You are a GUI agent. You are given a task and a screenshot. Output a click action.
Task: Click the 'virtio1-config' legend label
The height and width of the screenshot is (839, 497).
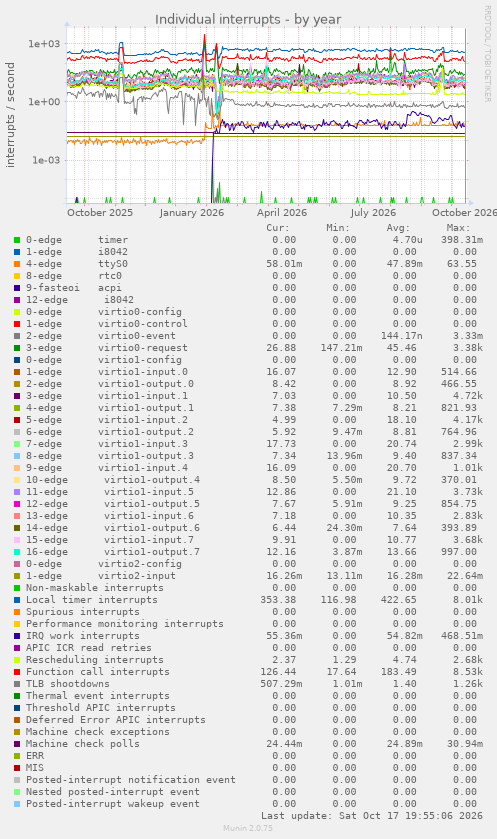140,360
